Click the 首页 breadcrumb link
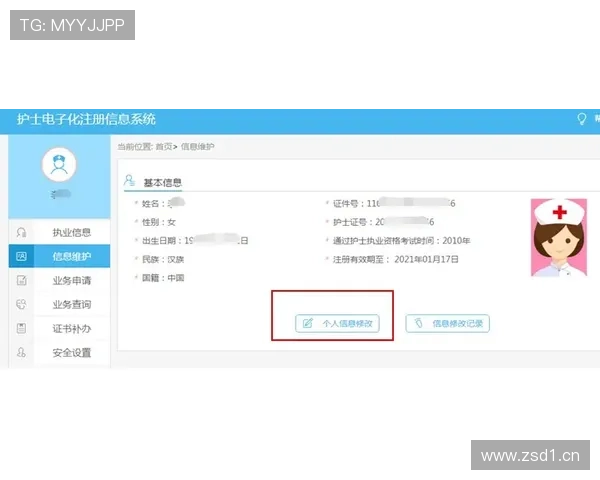 [x=164, y=147]
